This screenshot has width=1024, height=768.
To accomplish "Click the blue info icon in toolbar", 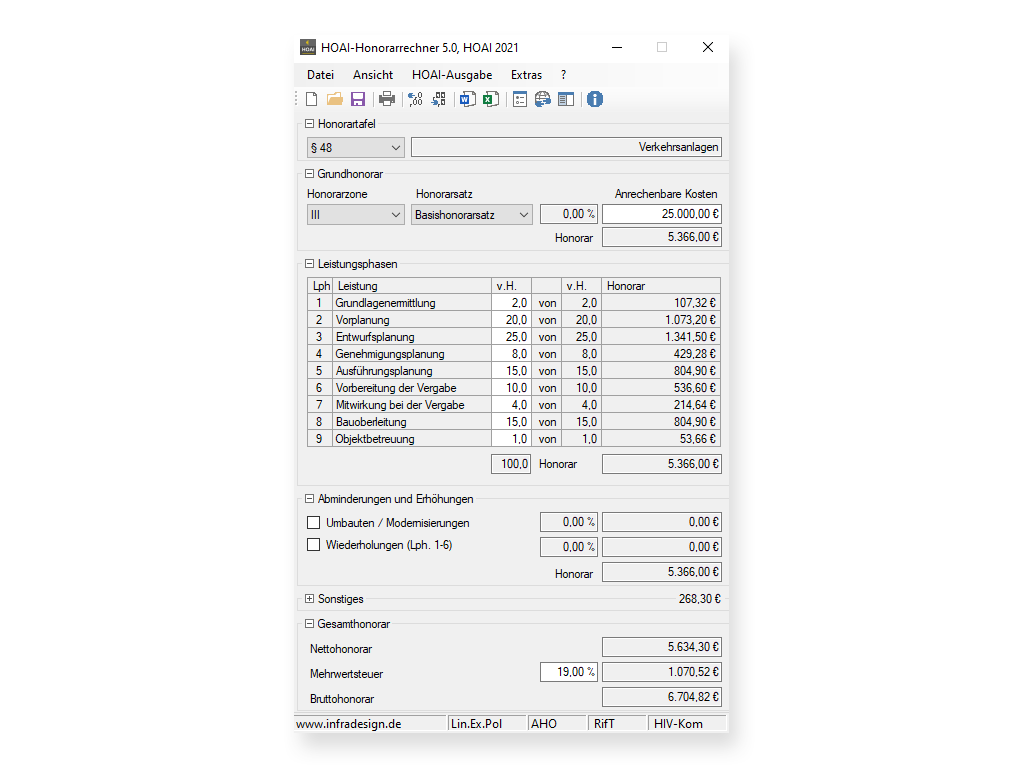I will (595, 99).
